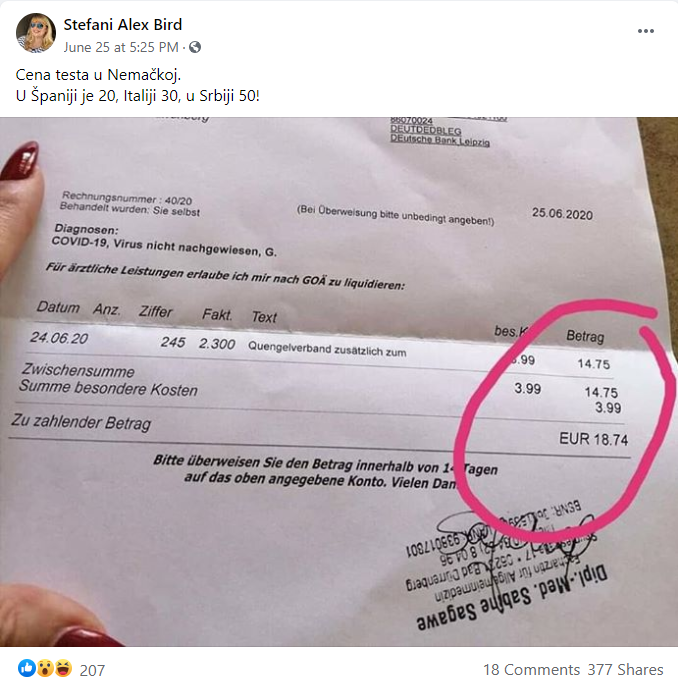Viewport: 678px width, 684px height.
Task: Click the post text 'Cena testa u Nemačkoj.'
Action: [98, 75]
